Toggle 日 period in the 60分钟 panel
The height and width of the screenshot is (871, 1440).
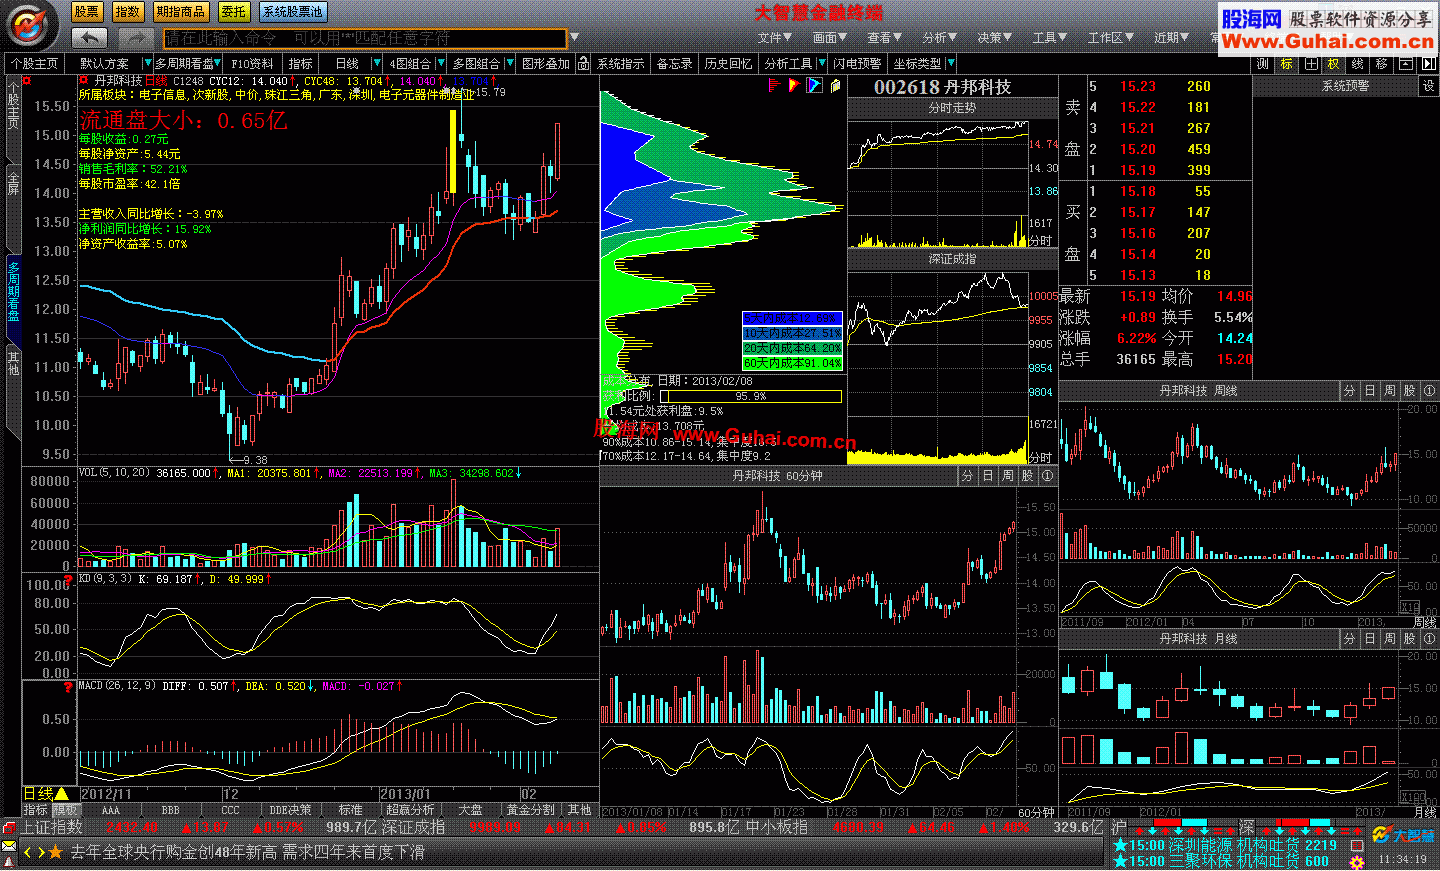pyautogui.click(x=987, y=476)
